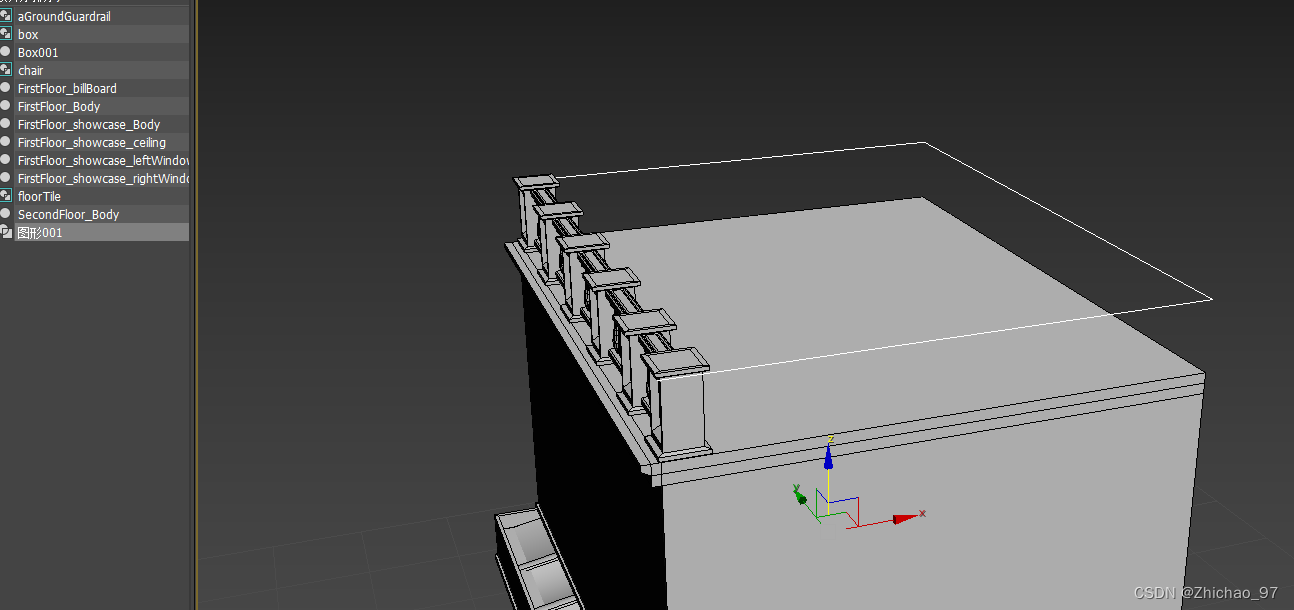Click the geometry sphere icon next to Box001
Screen dimensions: 1294x610
click(7, 52)
